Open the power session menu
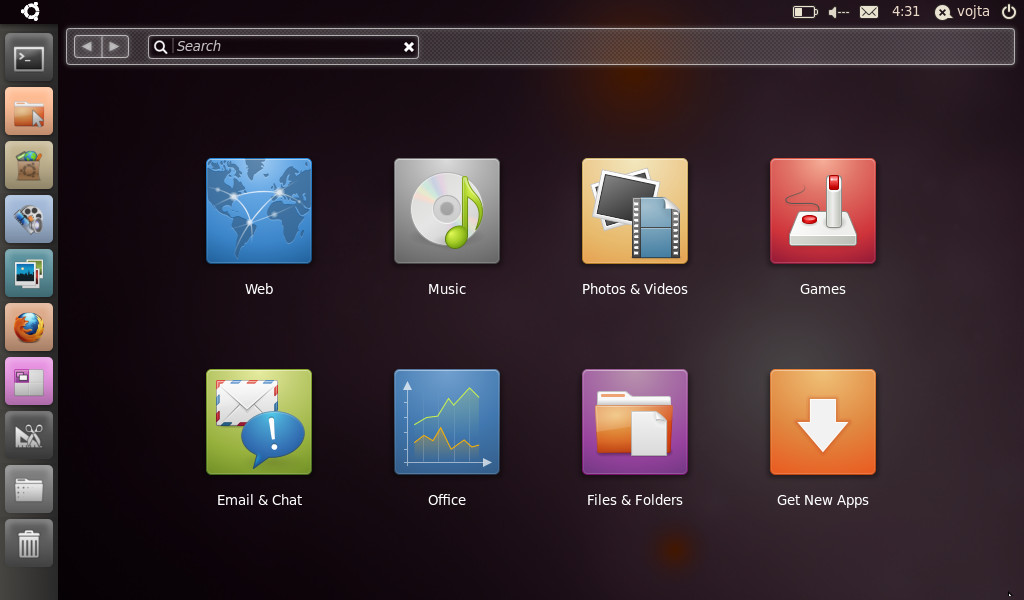Screen dimensions: 1024x600 (x=1008, y=12)
